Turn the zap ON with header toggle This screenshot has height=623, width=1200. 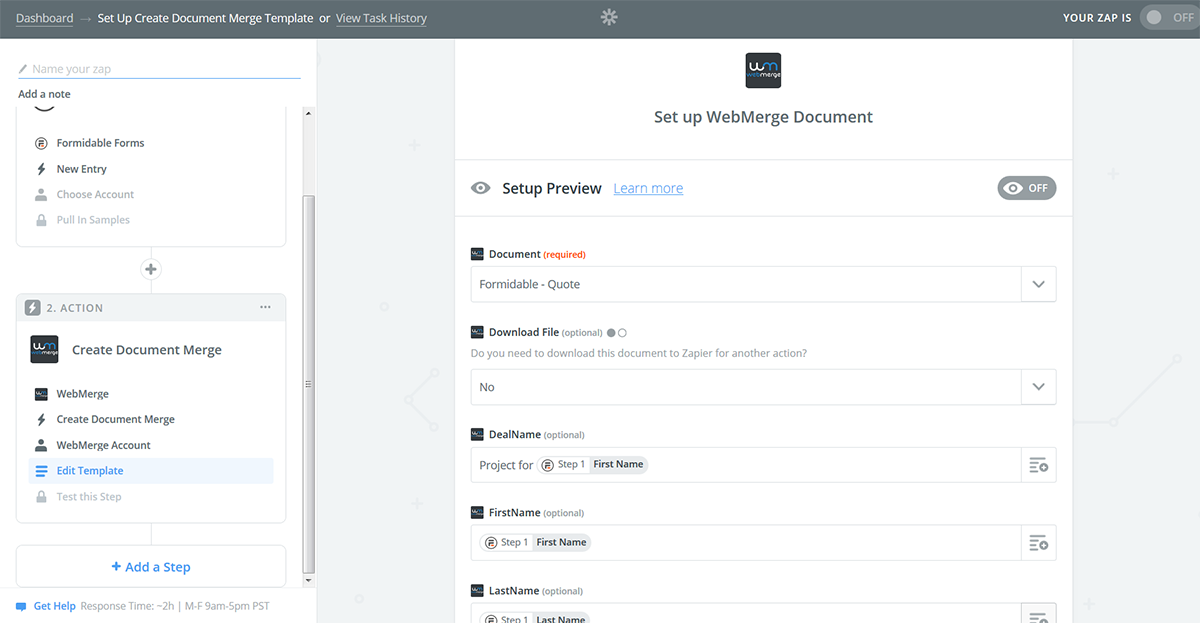(1169, 17)
